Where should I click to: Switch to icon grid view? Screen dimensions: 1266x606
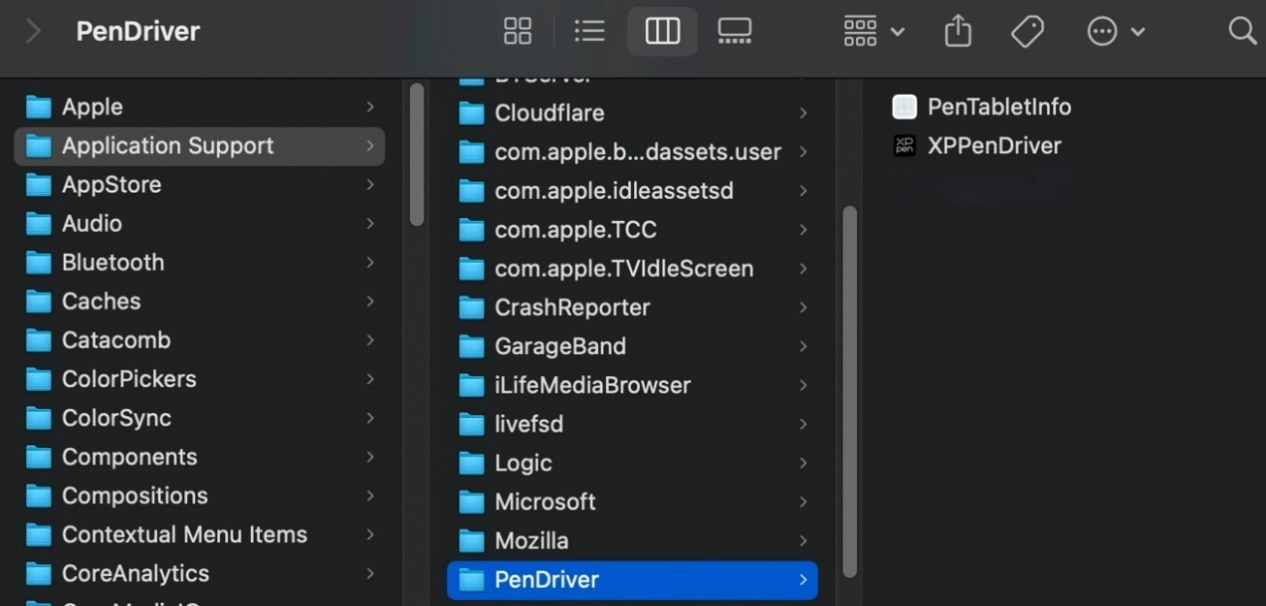coord(517,32)
